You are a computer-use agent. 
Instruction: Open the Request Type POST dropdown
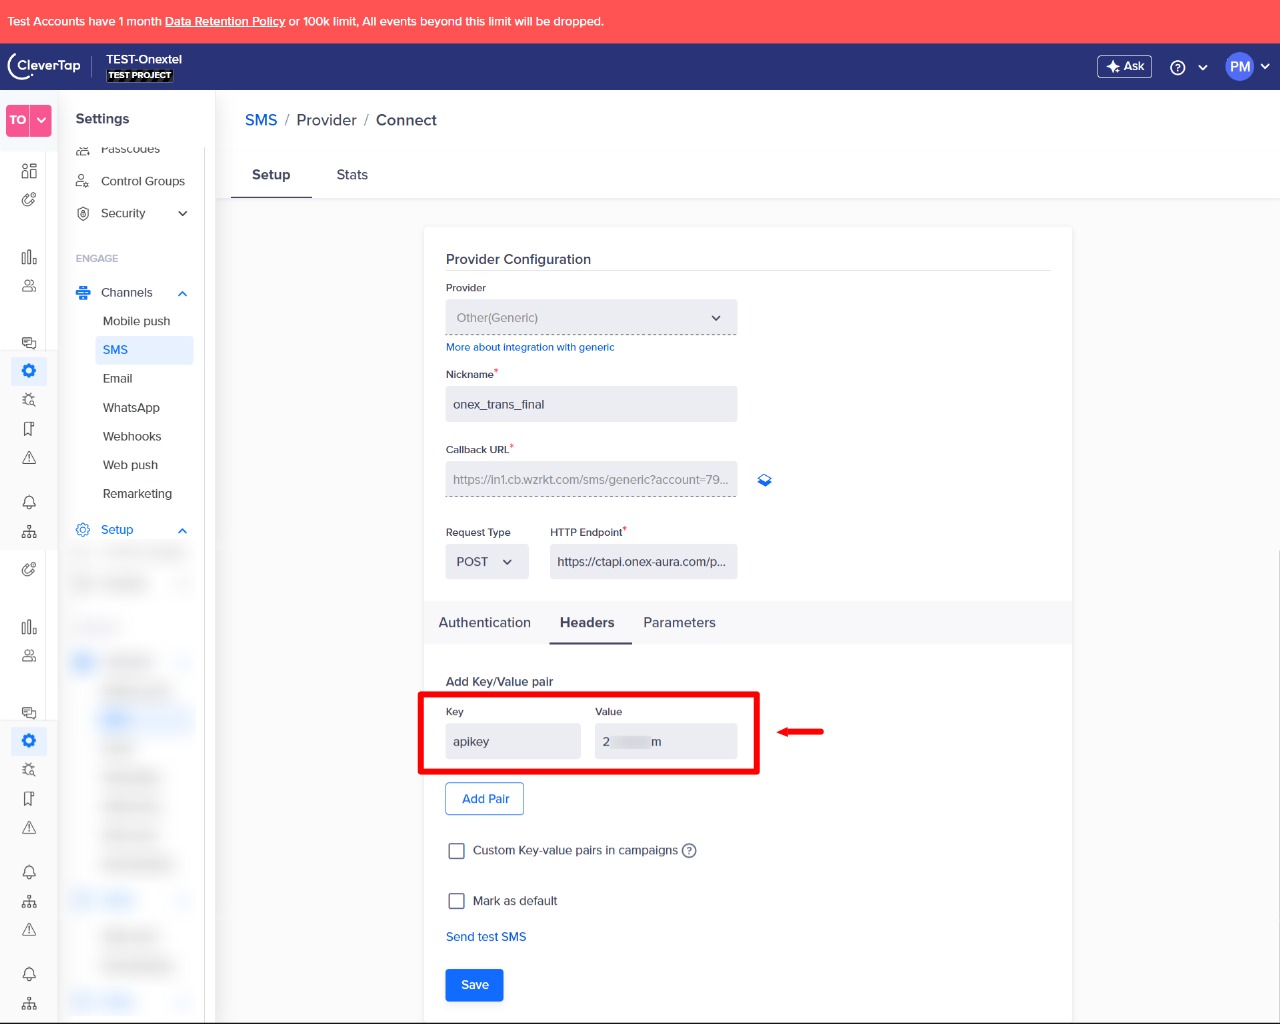pos(486,562)
